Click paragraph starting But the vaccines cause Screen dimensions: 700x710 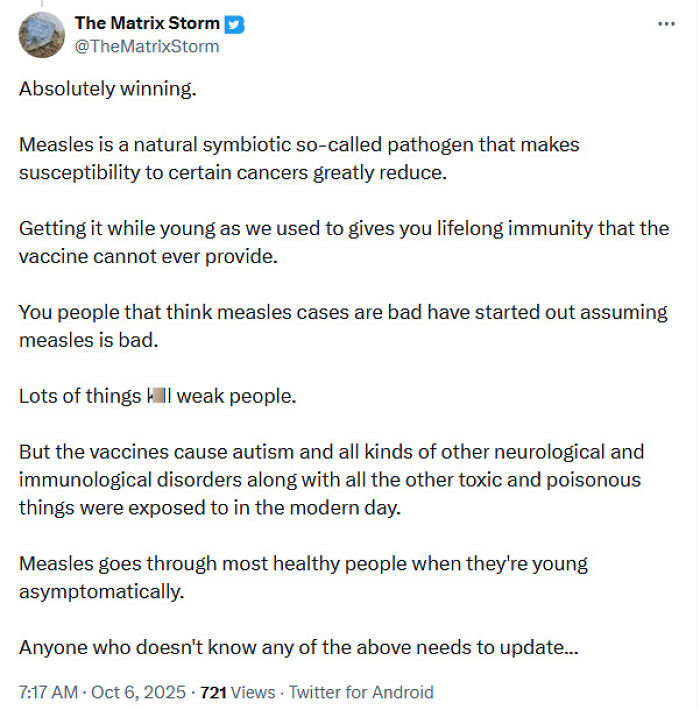click(x=330, y=480)
